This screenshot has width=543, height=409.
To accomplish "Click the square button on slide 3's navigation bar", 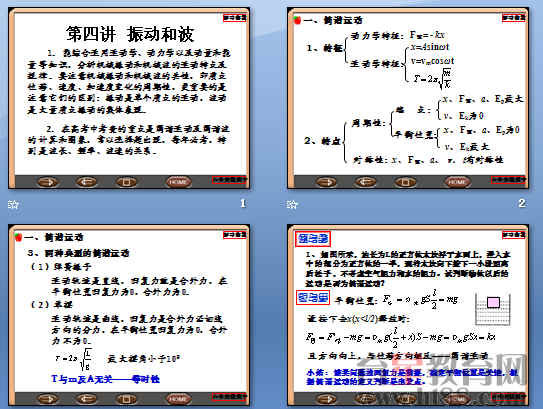I will 126,399.
